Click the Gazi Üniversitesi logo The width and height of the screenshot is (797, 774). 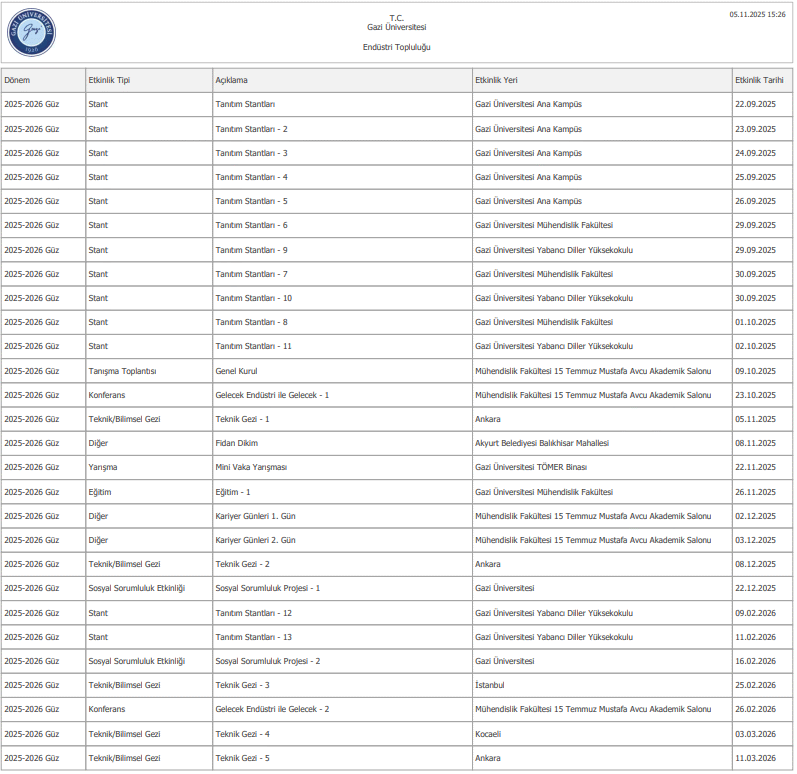click(x=31, y=33)
